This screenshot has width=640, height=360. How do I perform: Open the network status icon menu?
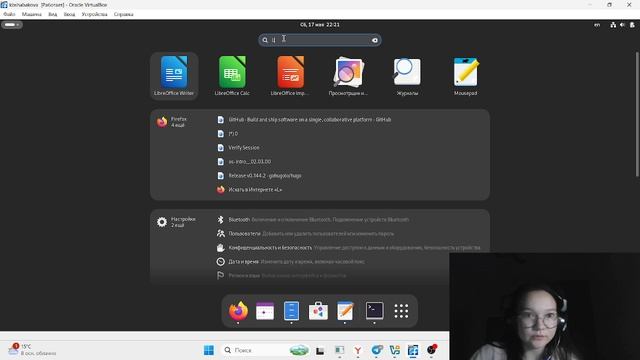coord(613,25)
